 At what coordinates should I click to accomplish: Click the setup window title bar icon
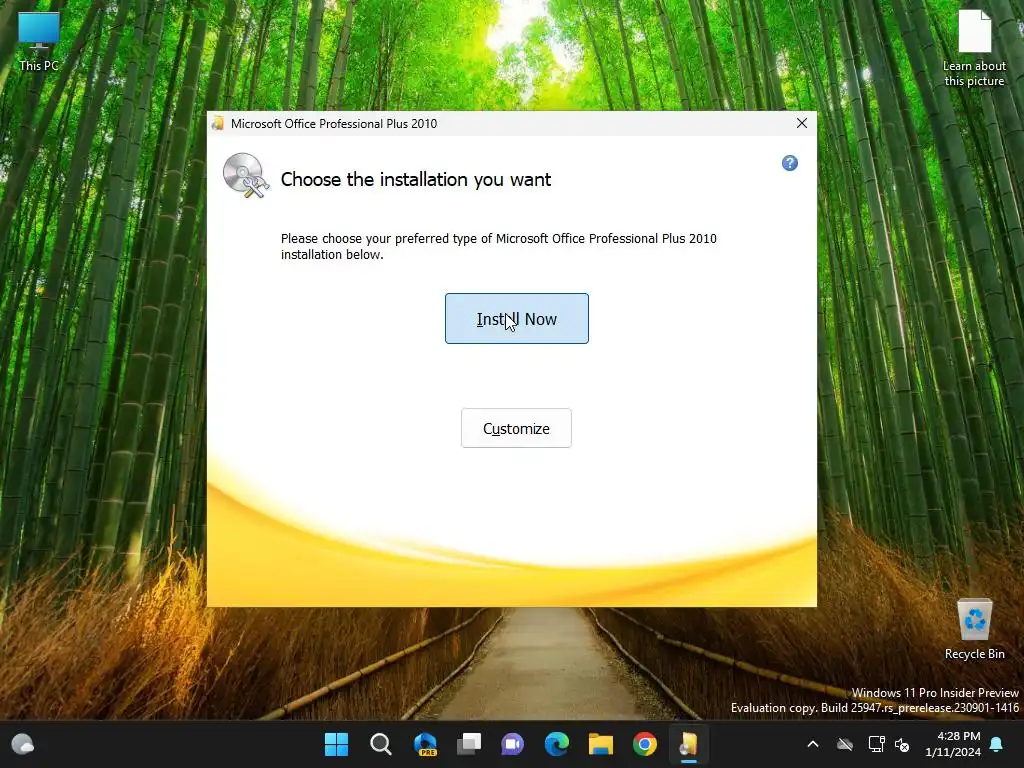[218, 123]
